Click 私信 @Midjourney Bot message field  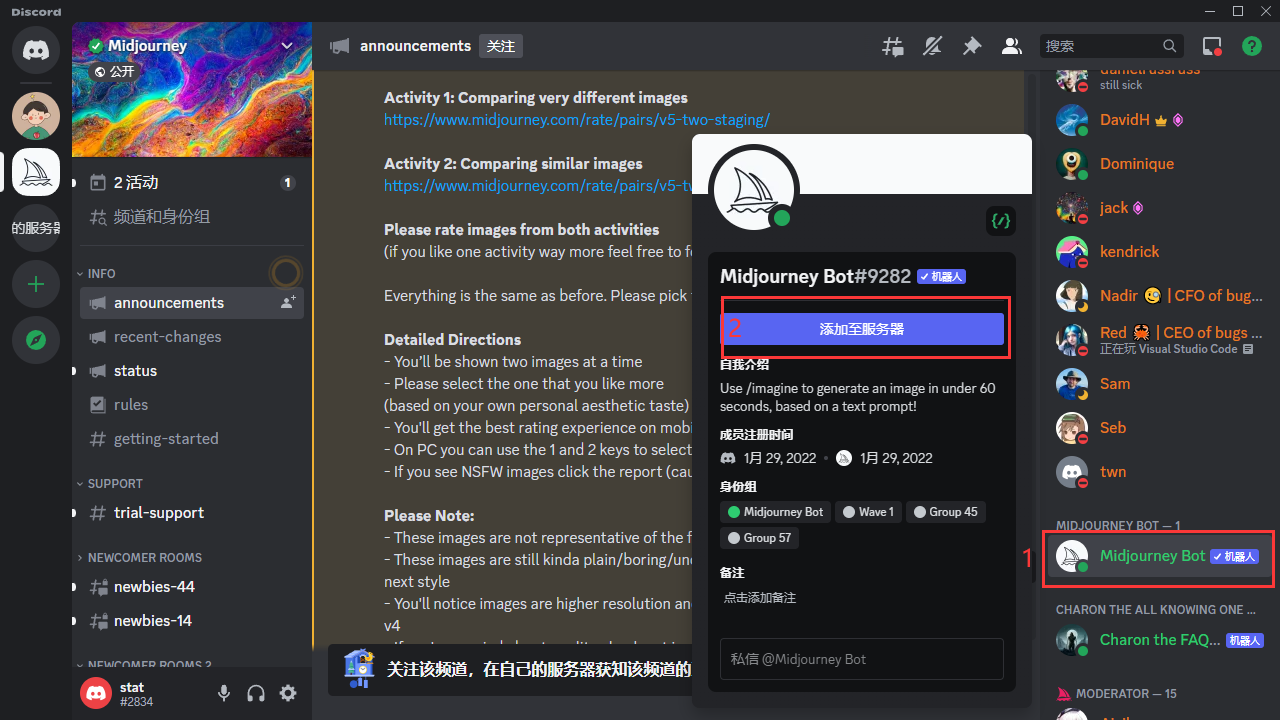(862, 659)
